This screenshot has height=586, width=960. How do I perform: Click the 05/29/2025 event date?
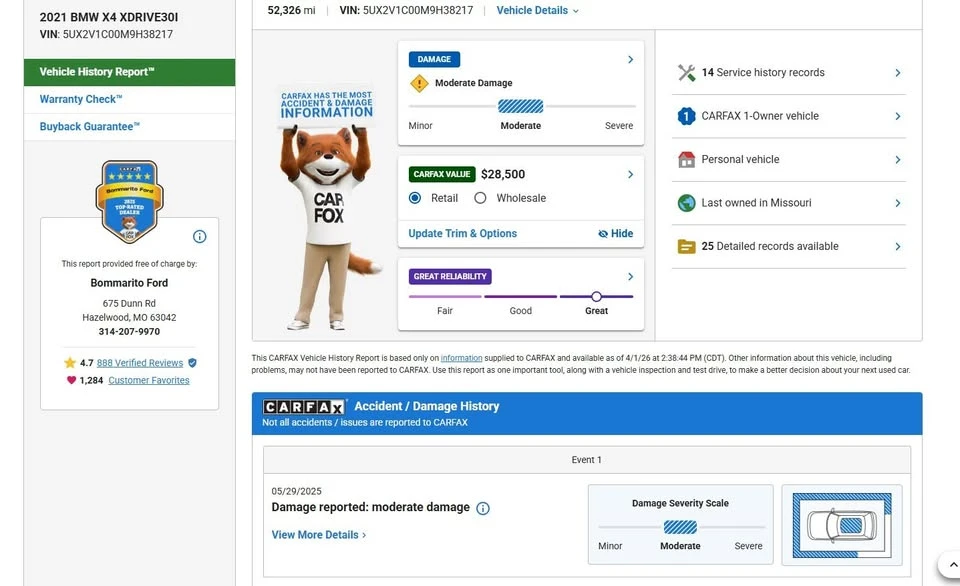[296, 491]
